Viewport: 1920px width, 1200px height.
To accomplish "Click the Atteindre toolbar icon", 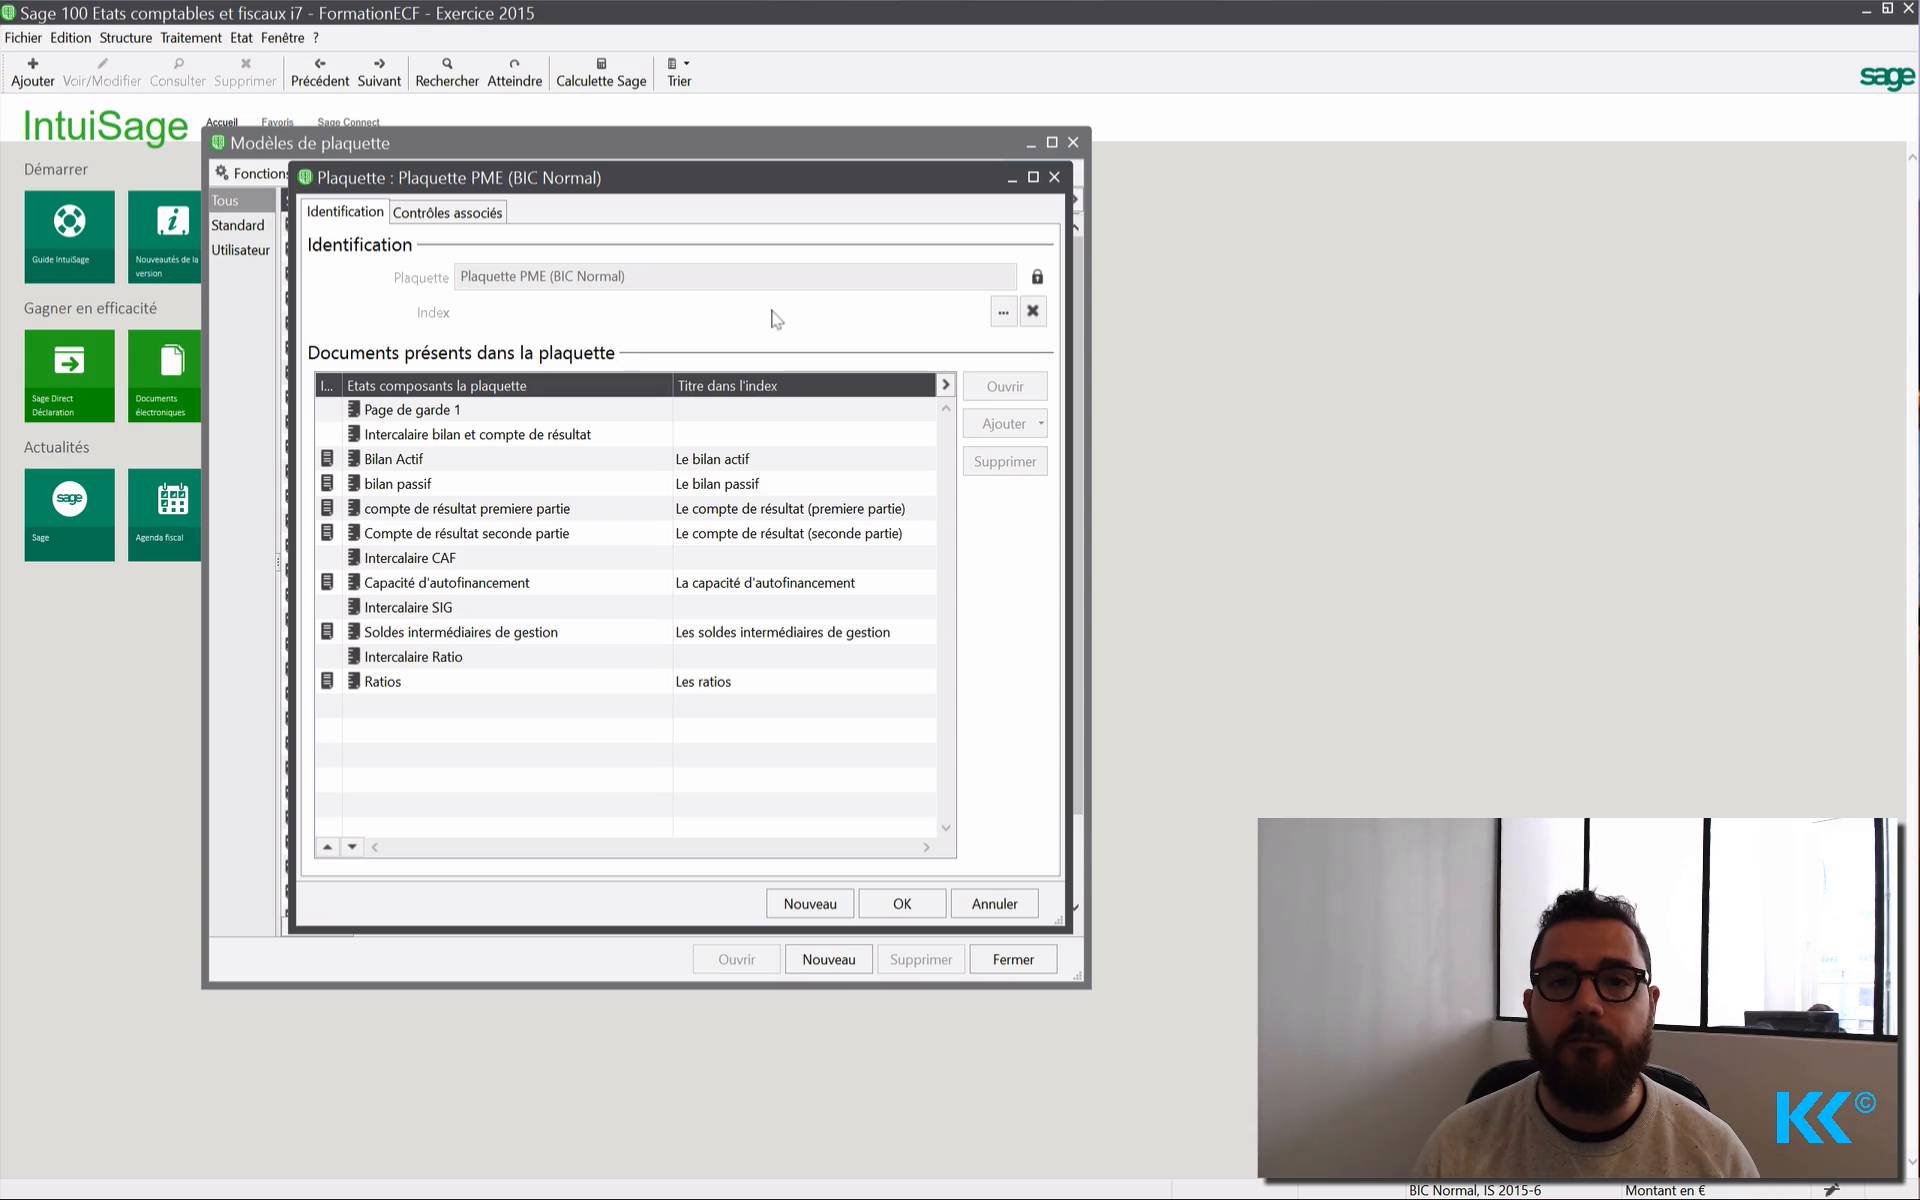I will [514, 71].
